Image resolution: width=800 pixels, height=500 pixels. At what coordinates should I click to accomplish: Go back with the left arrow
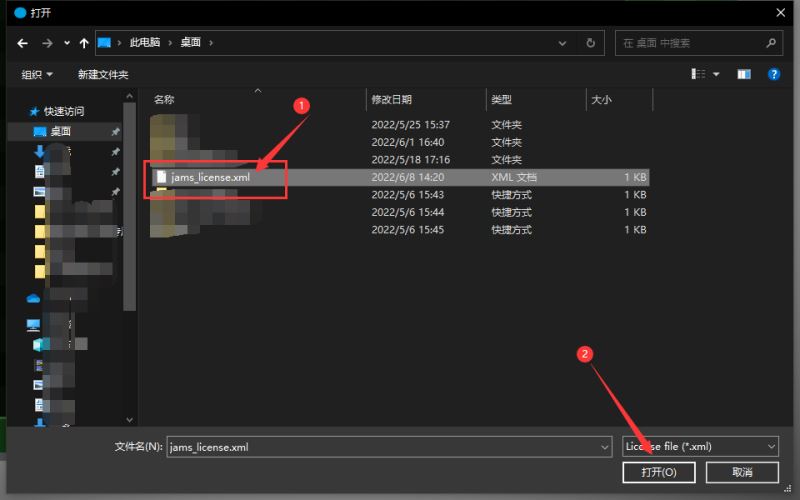coord(22,43)
